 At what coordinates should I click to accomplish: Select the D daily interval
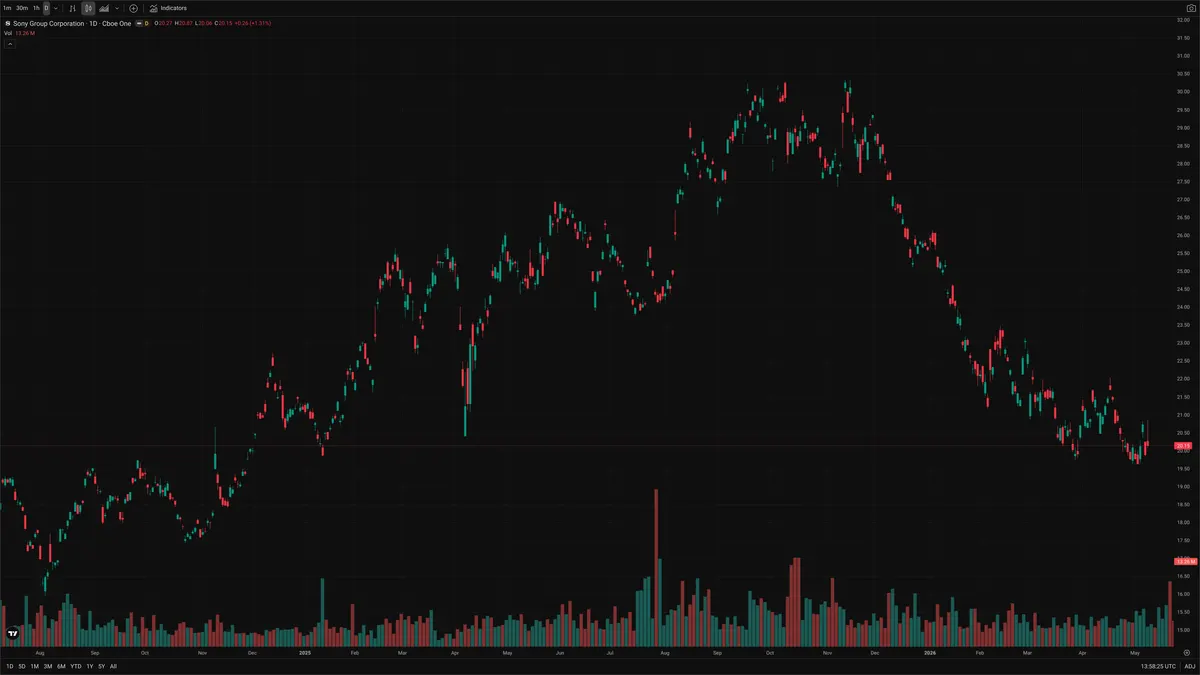coord(46,8)
